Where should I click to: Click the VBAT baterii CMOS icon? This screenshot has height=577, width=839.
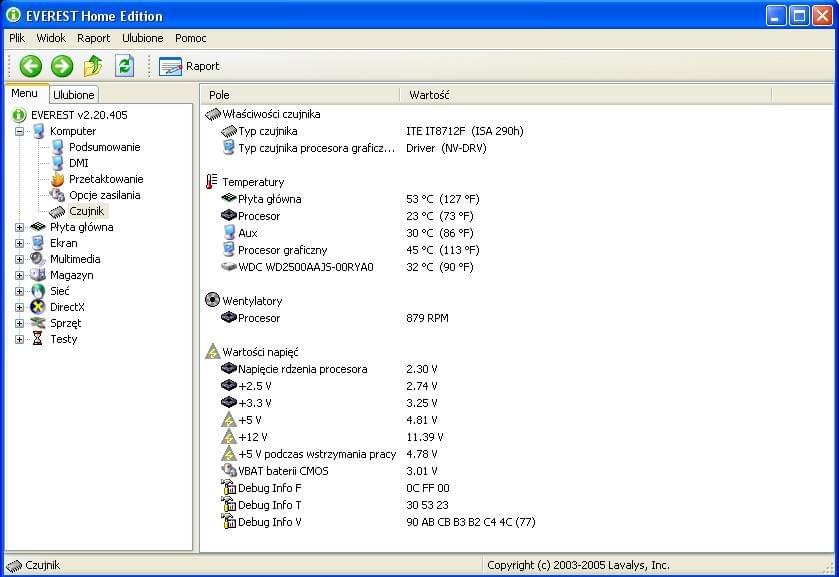tap(229, 470)
